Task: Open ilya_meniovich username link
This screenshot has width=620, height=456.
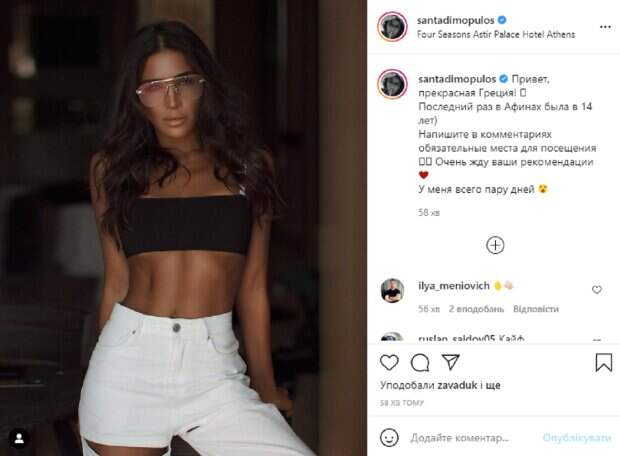Action: point(454,286)
